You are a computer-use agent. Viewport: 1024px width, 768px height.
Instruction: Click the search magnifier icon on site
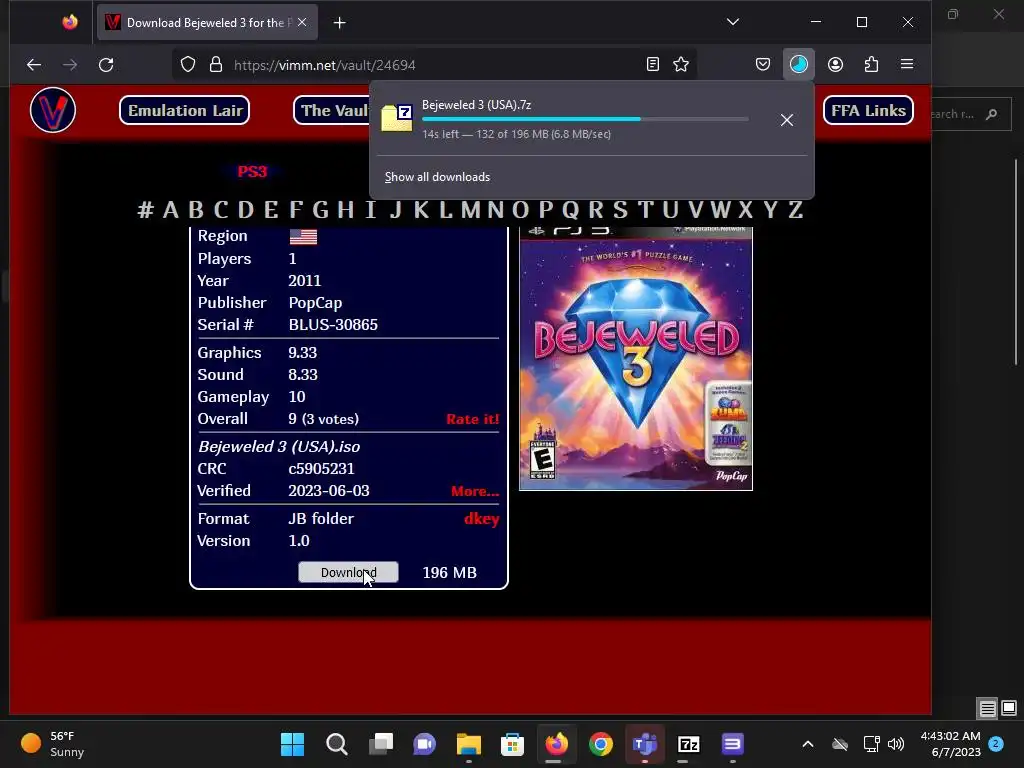991,114
